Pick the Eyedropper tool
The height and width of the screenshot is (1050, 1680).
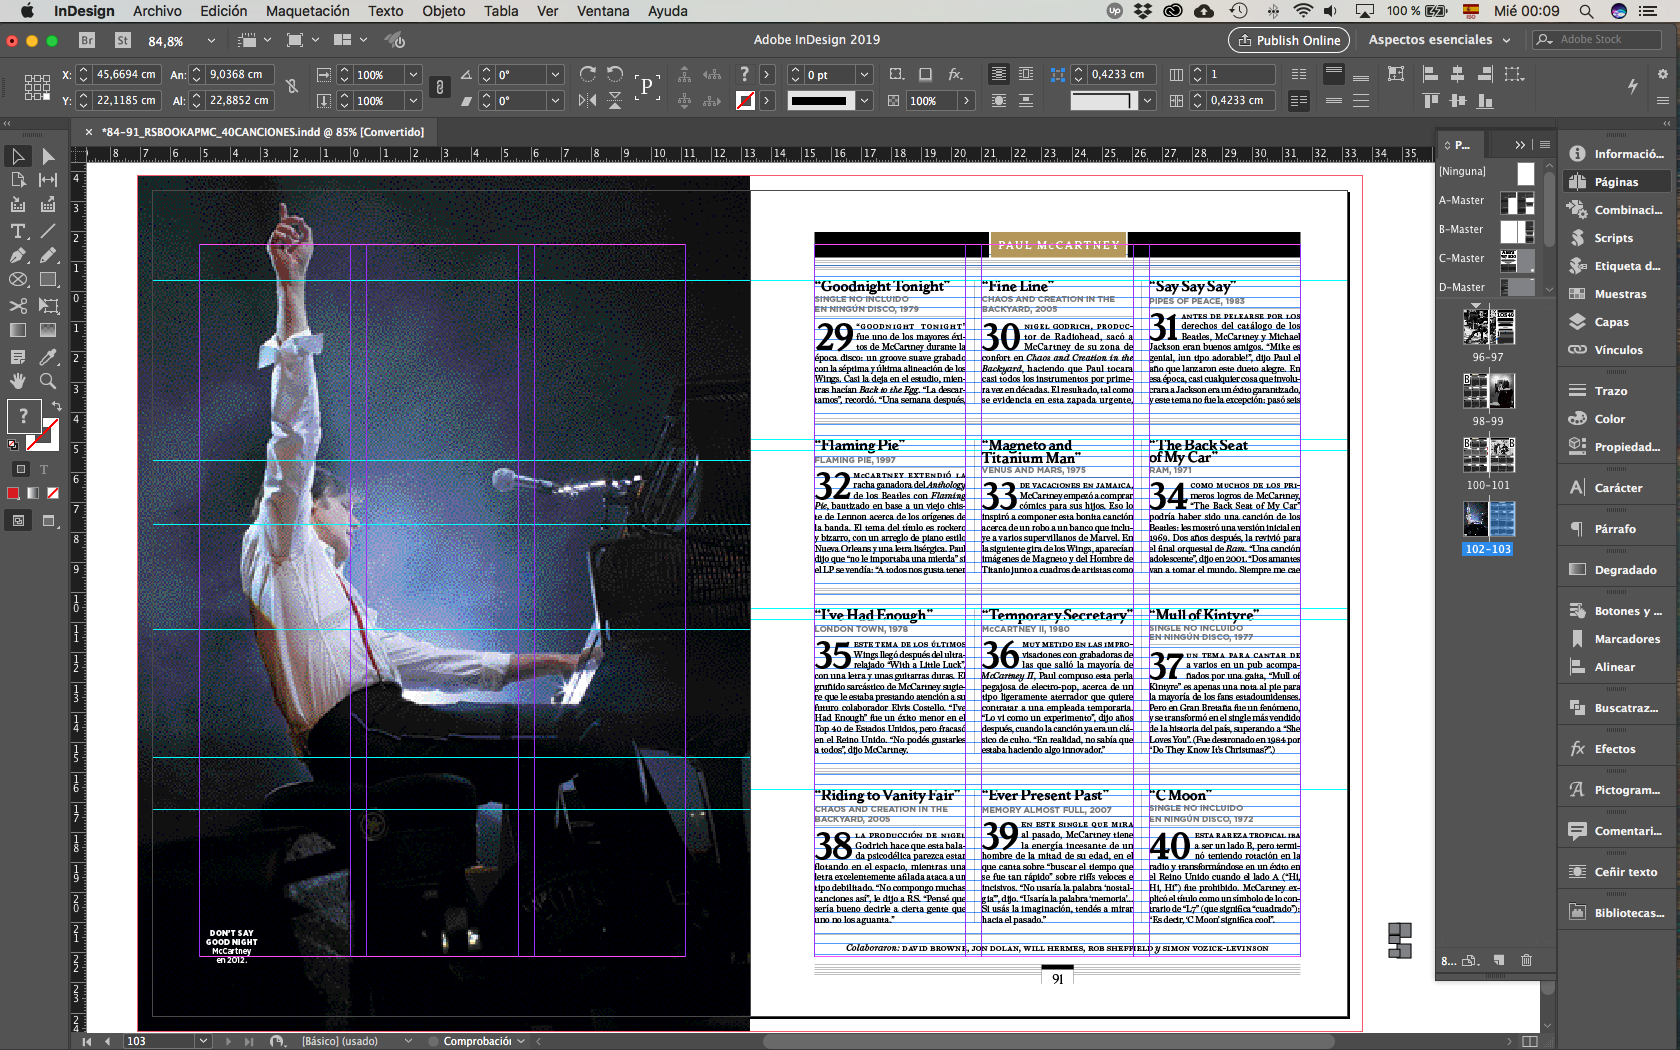pos(47,357)
